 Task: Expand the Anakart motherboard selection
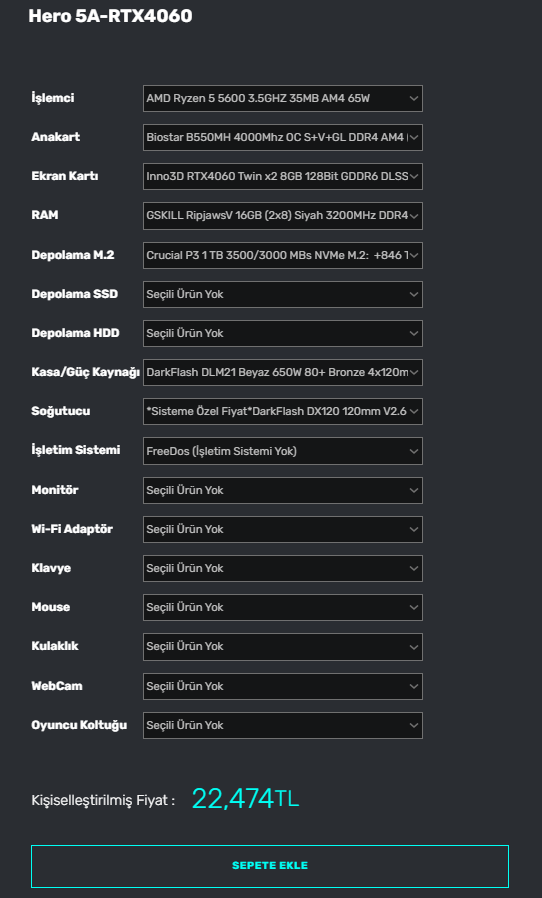tap(282, 137)
